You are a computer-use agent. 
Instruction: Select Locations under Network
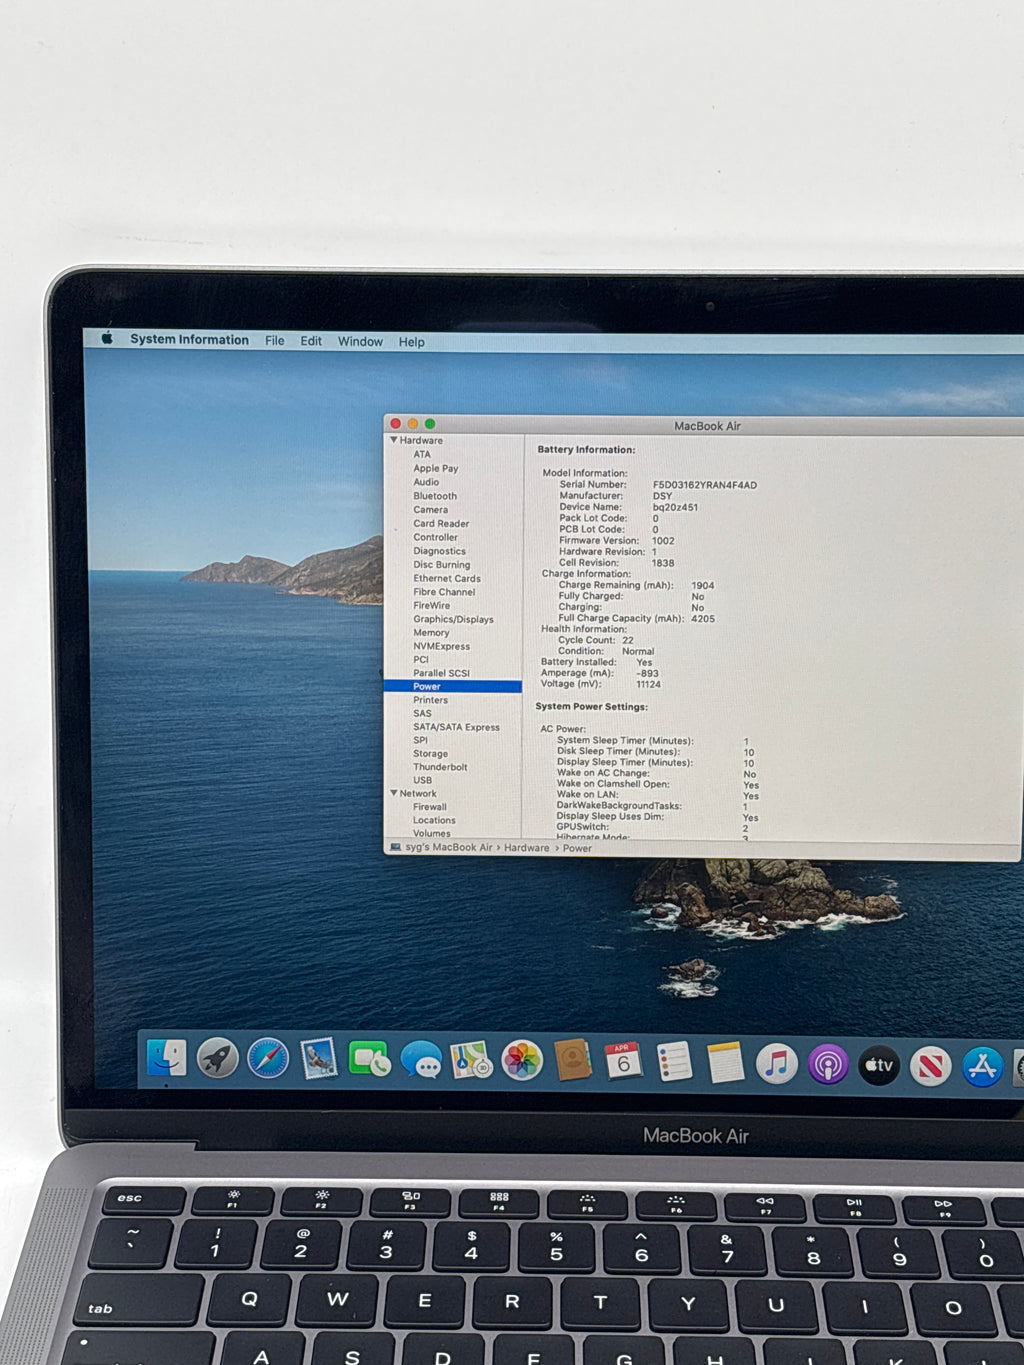pos(434,820)
